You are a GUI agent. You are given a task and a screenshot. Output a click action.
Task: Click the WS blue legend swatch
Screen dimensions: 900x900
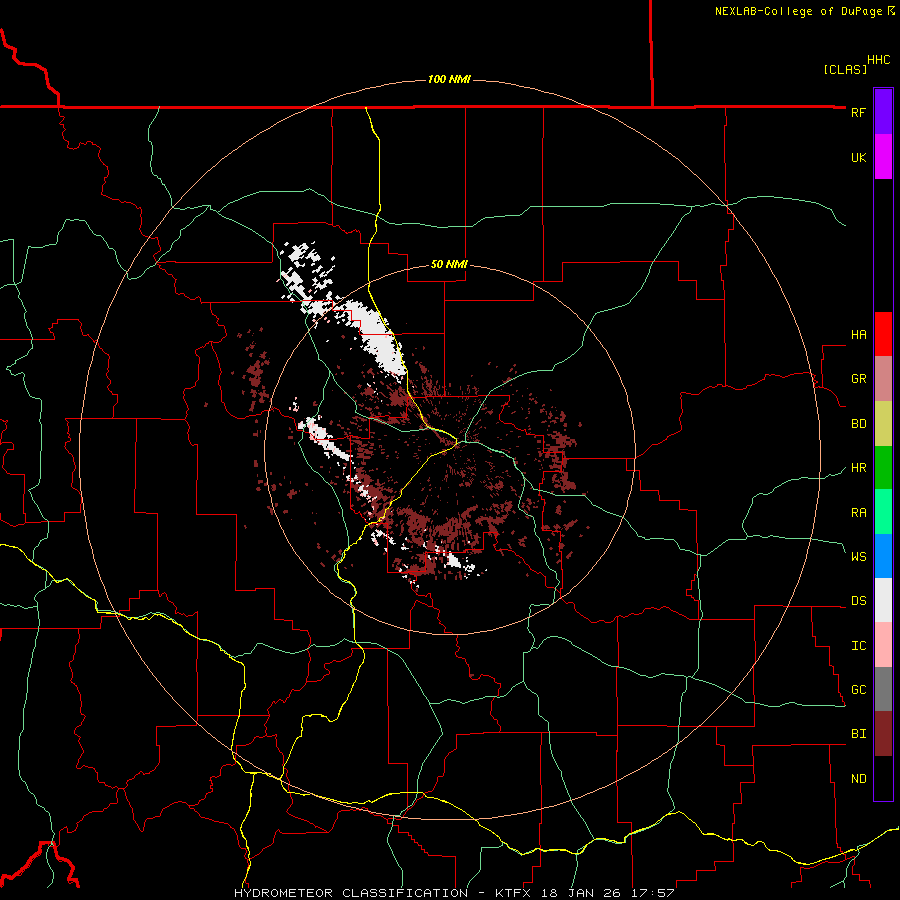click(x=883, y=556)
